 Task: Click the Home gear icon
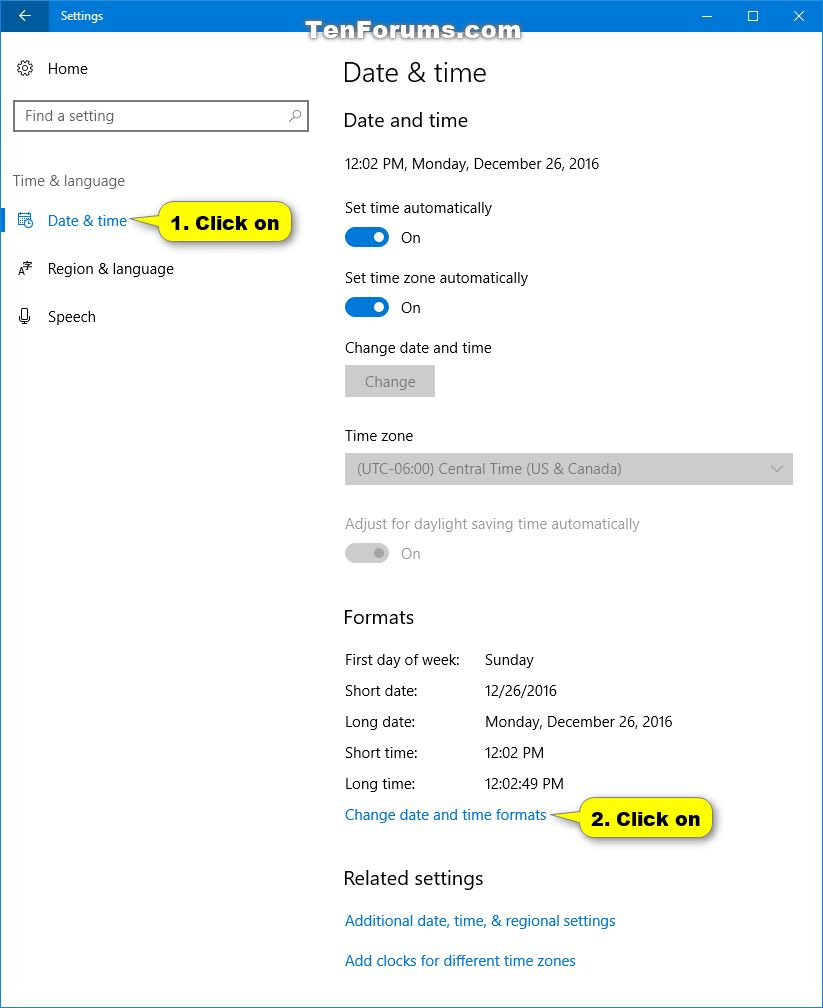(24, 68)
